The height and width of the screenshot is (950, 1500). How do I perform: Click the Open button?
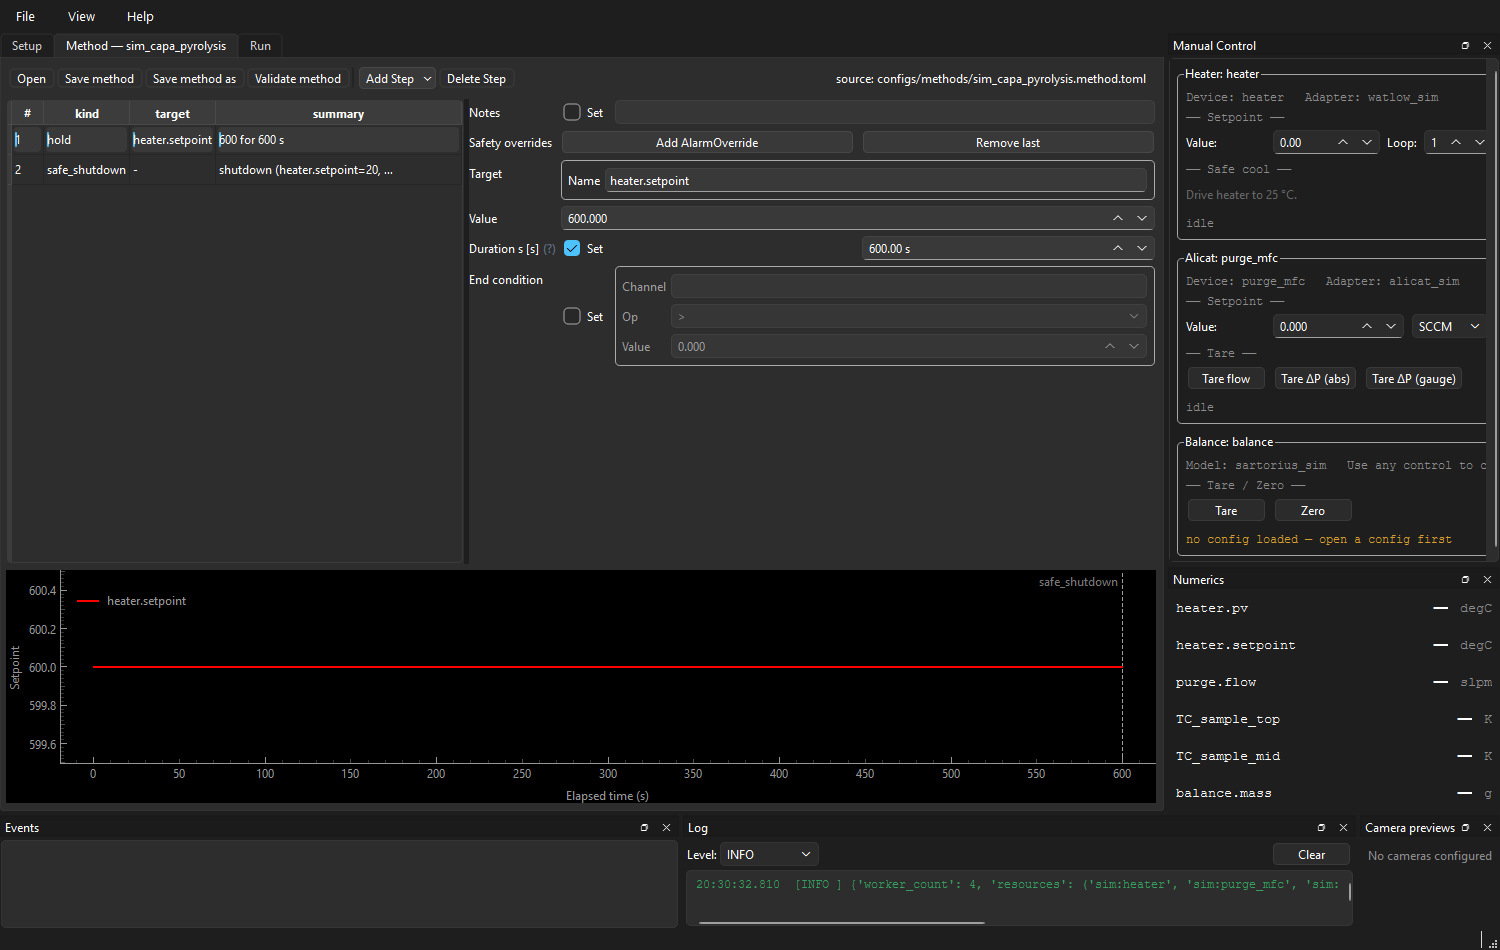[31, 79]
